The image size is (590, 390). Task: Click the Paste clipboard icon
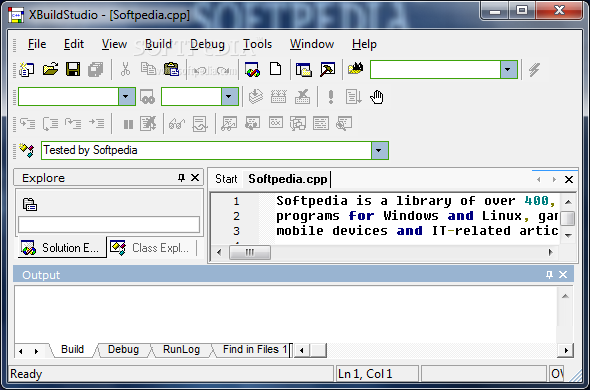pos(171,70)
